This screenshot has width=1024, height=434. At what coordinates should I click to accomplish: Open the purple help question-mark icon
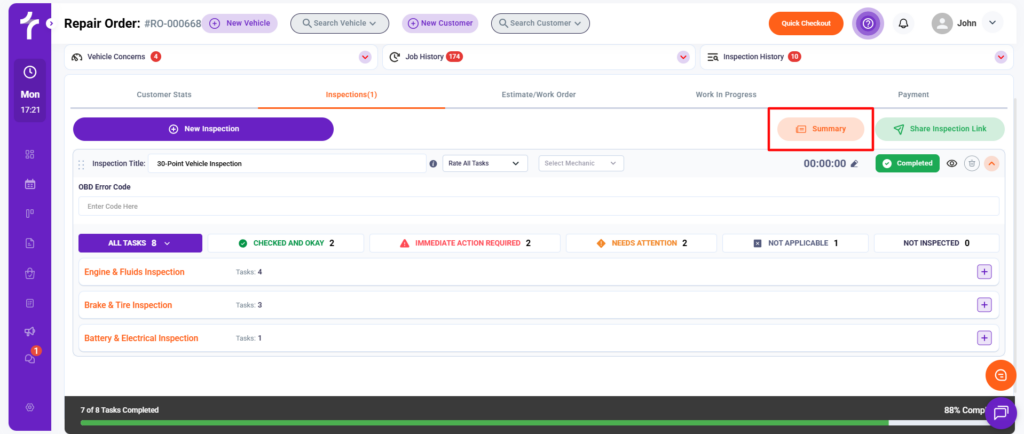[868, 23]
